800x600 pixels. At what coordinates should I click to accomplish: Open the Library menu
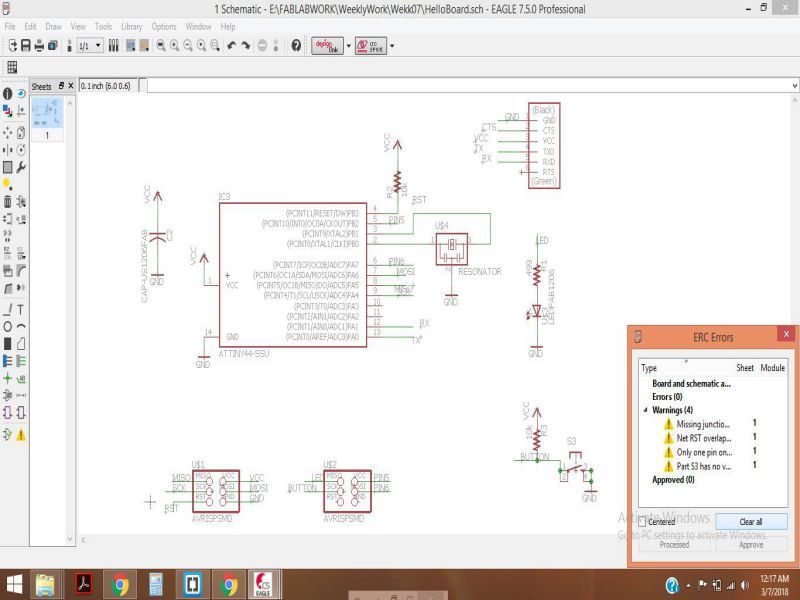pos(132,27)
